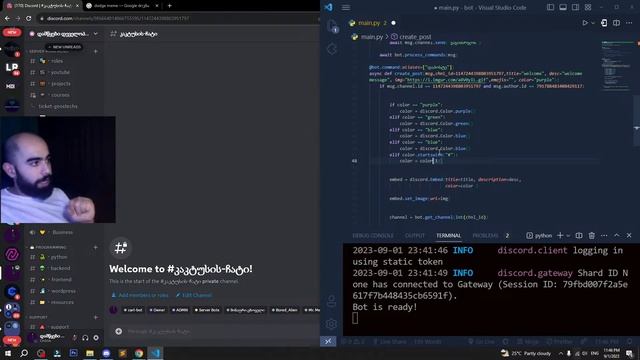The height and width of the screenshot is (360, 640).
Task: Switch to the DEBUG CONSOLE panel tab
Action: coord(373,236)
